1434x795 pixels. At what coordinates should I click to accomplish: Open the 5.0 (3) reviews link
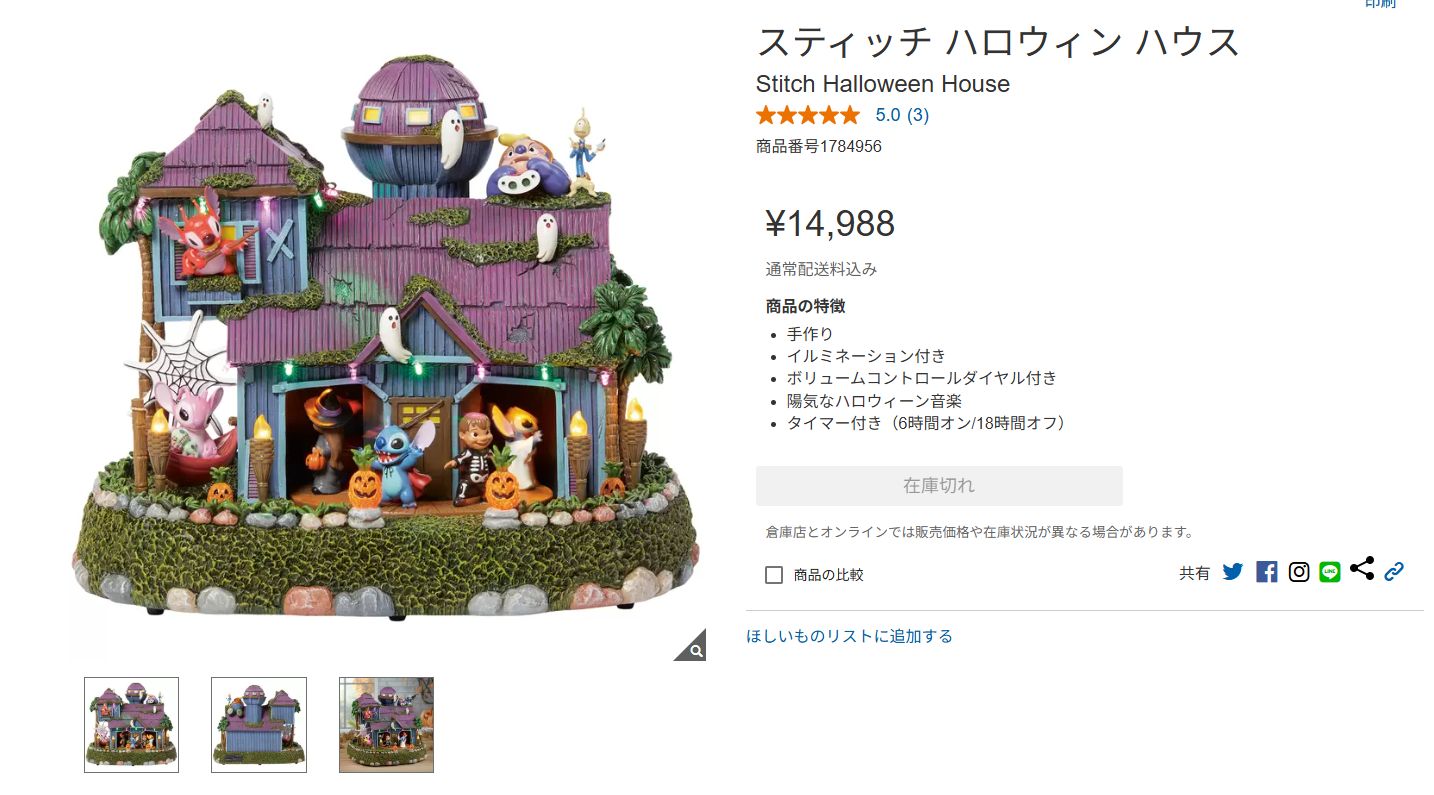point(902,115)
